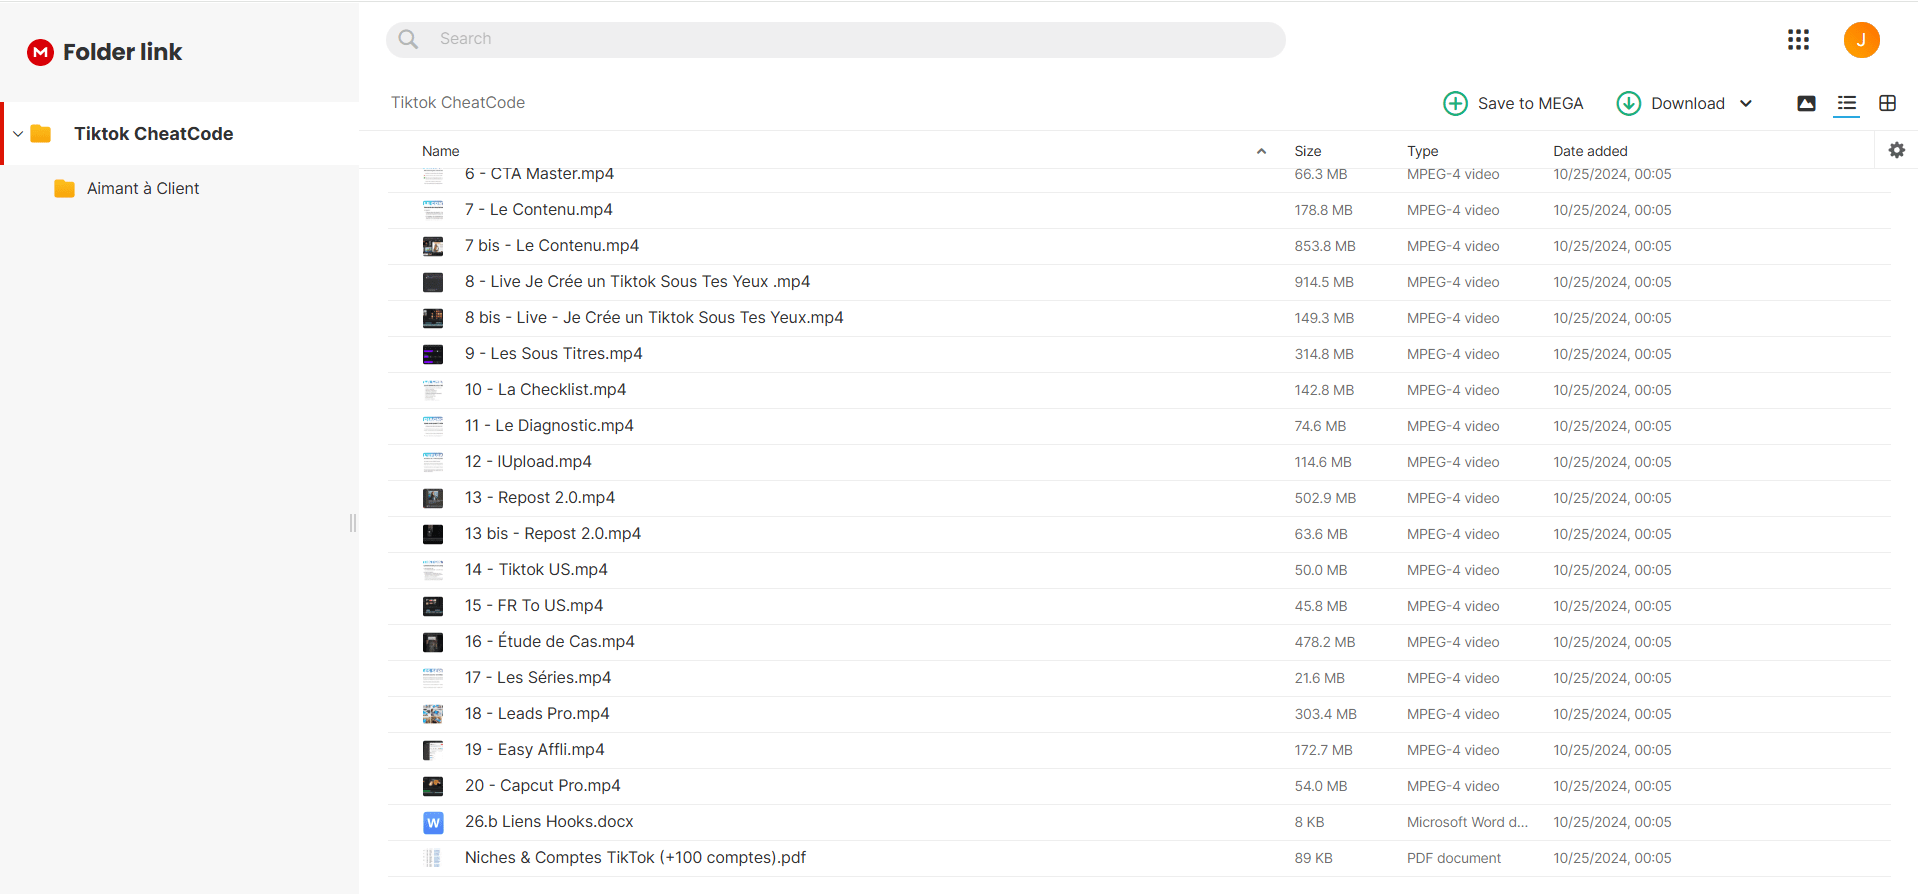This screenshot has width=1918, height=894.
Task: Open the media gallery view icon
Action: [x=1806, y=103]
